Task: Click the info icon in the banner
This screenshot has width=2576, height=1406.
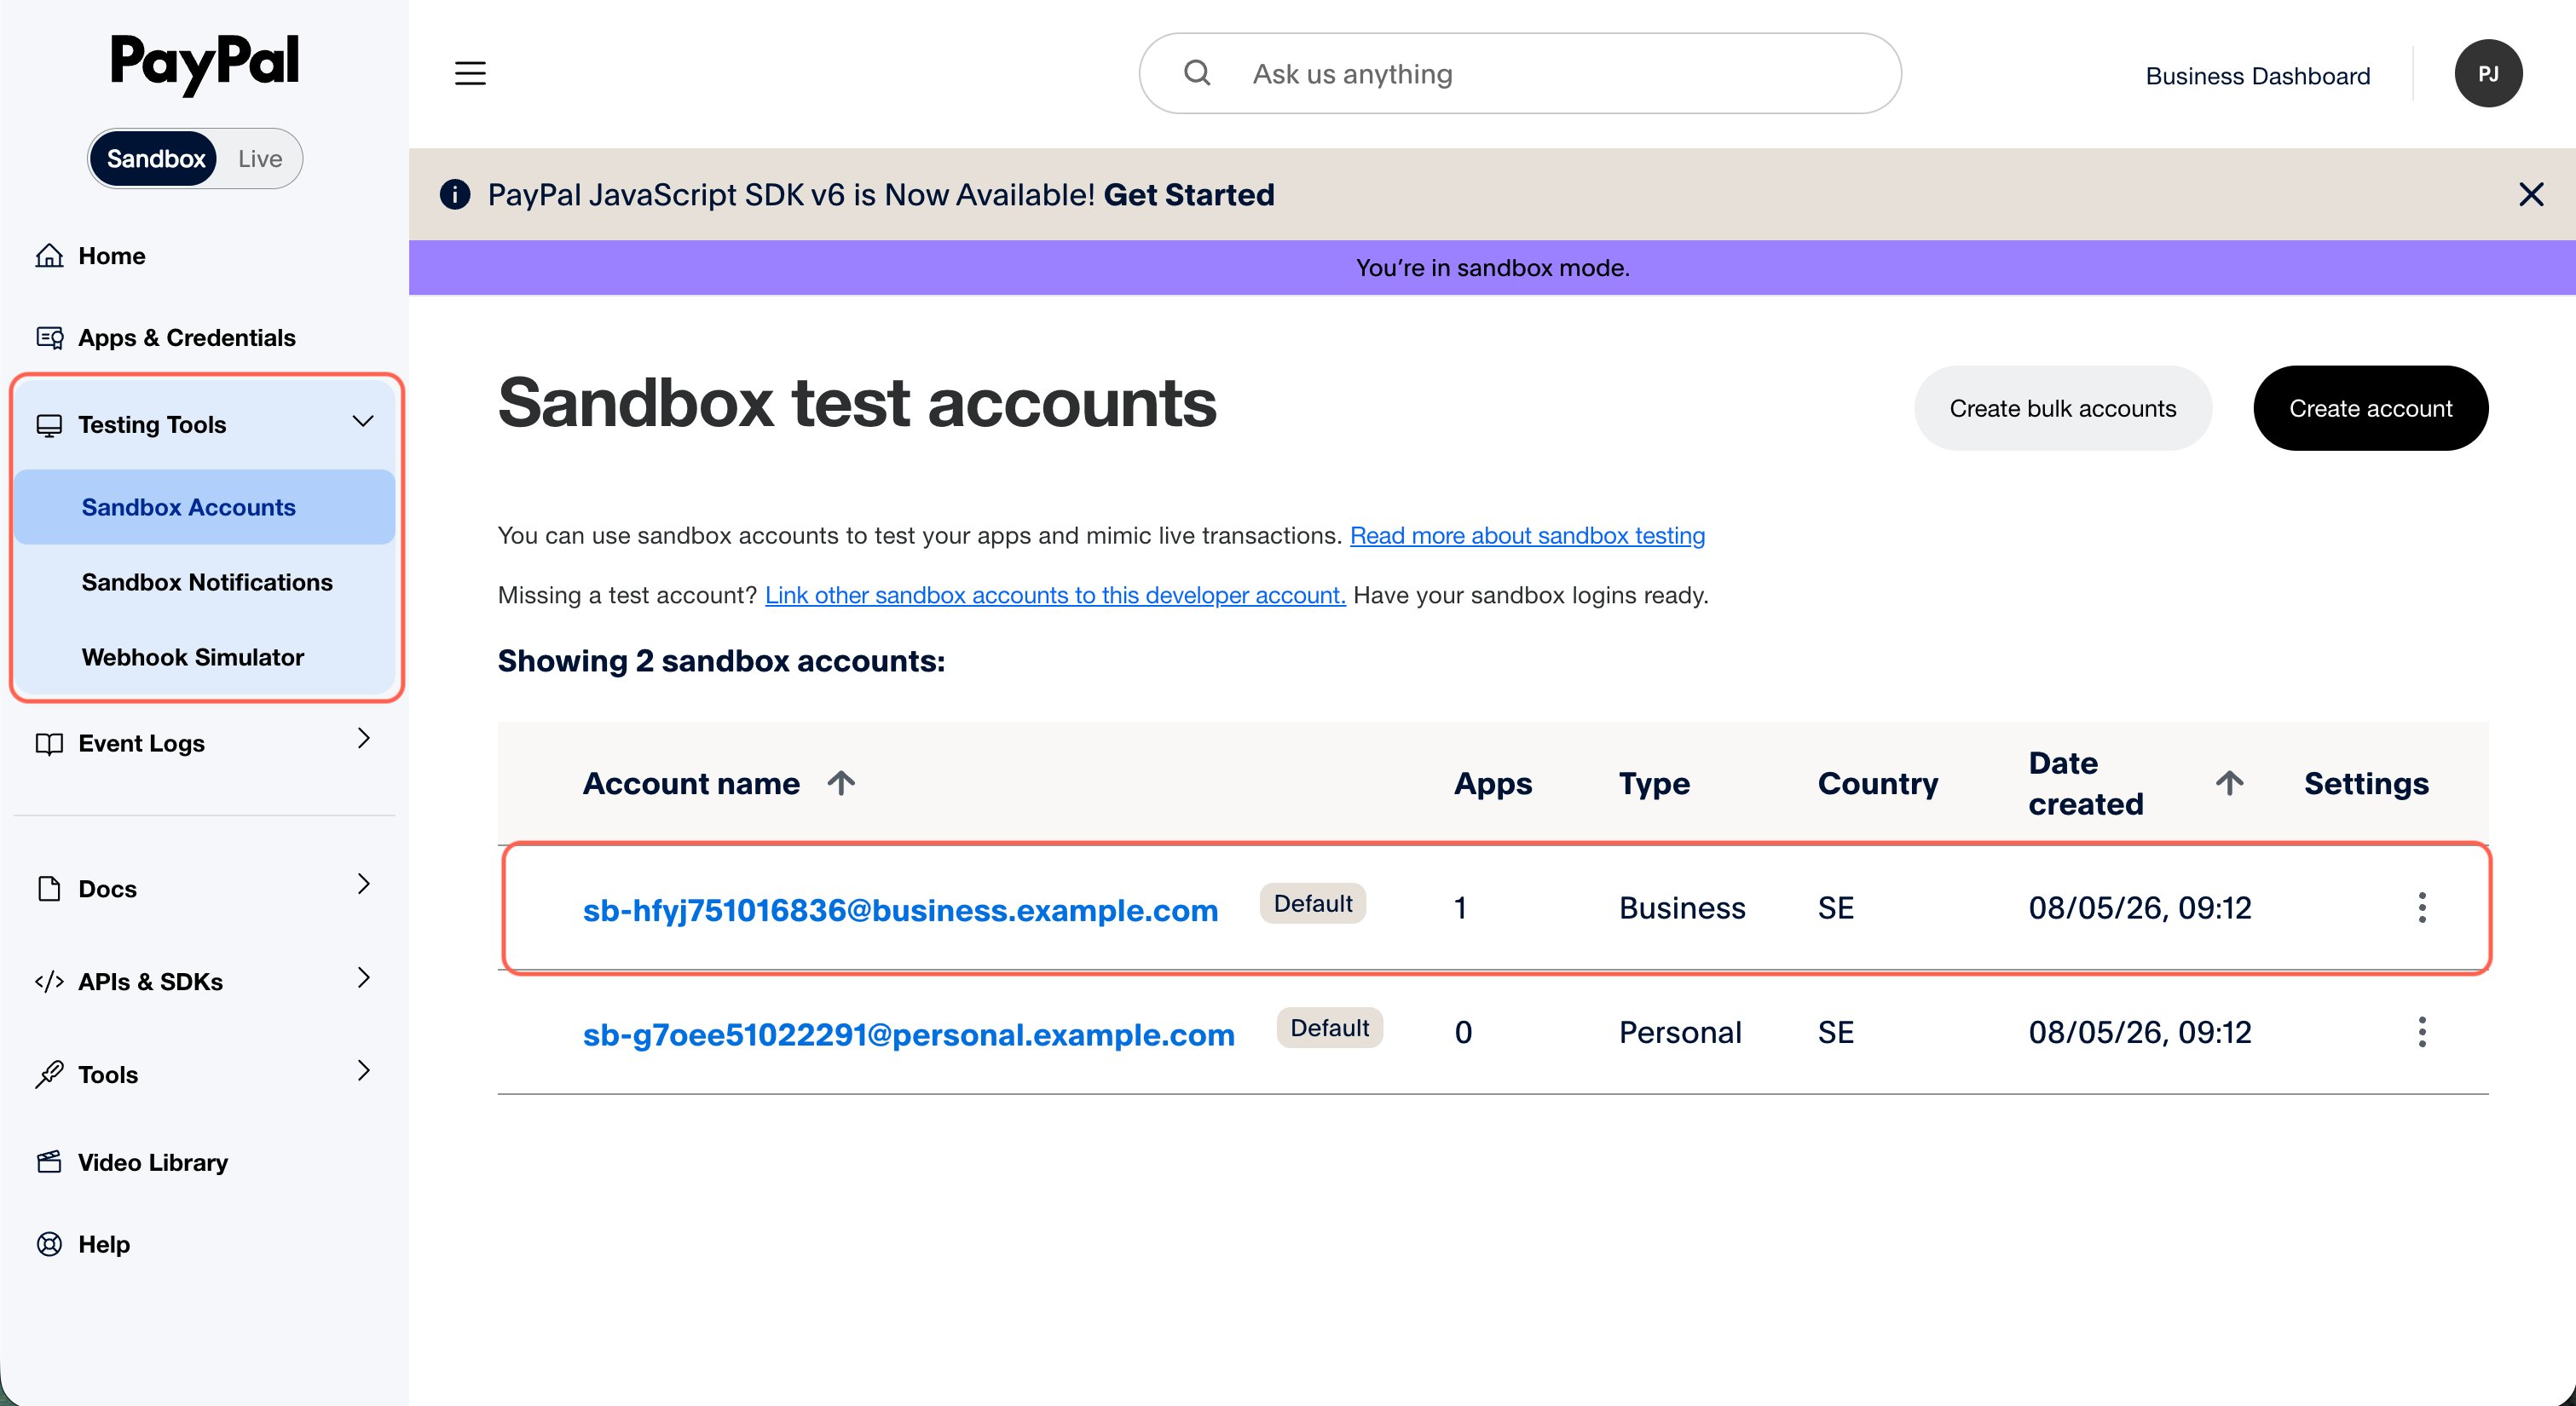Action: (x=455, y=194)
